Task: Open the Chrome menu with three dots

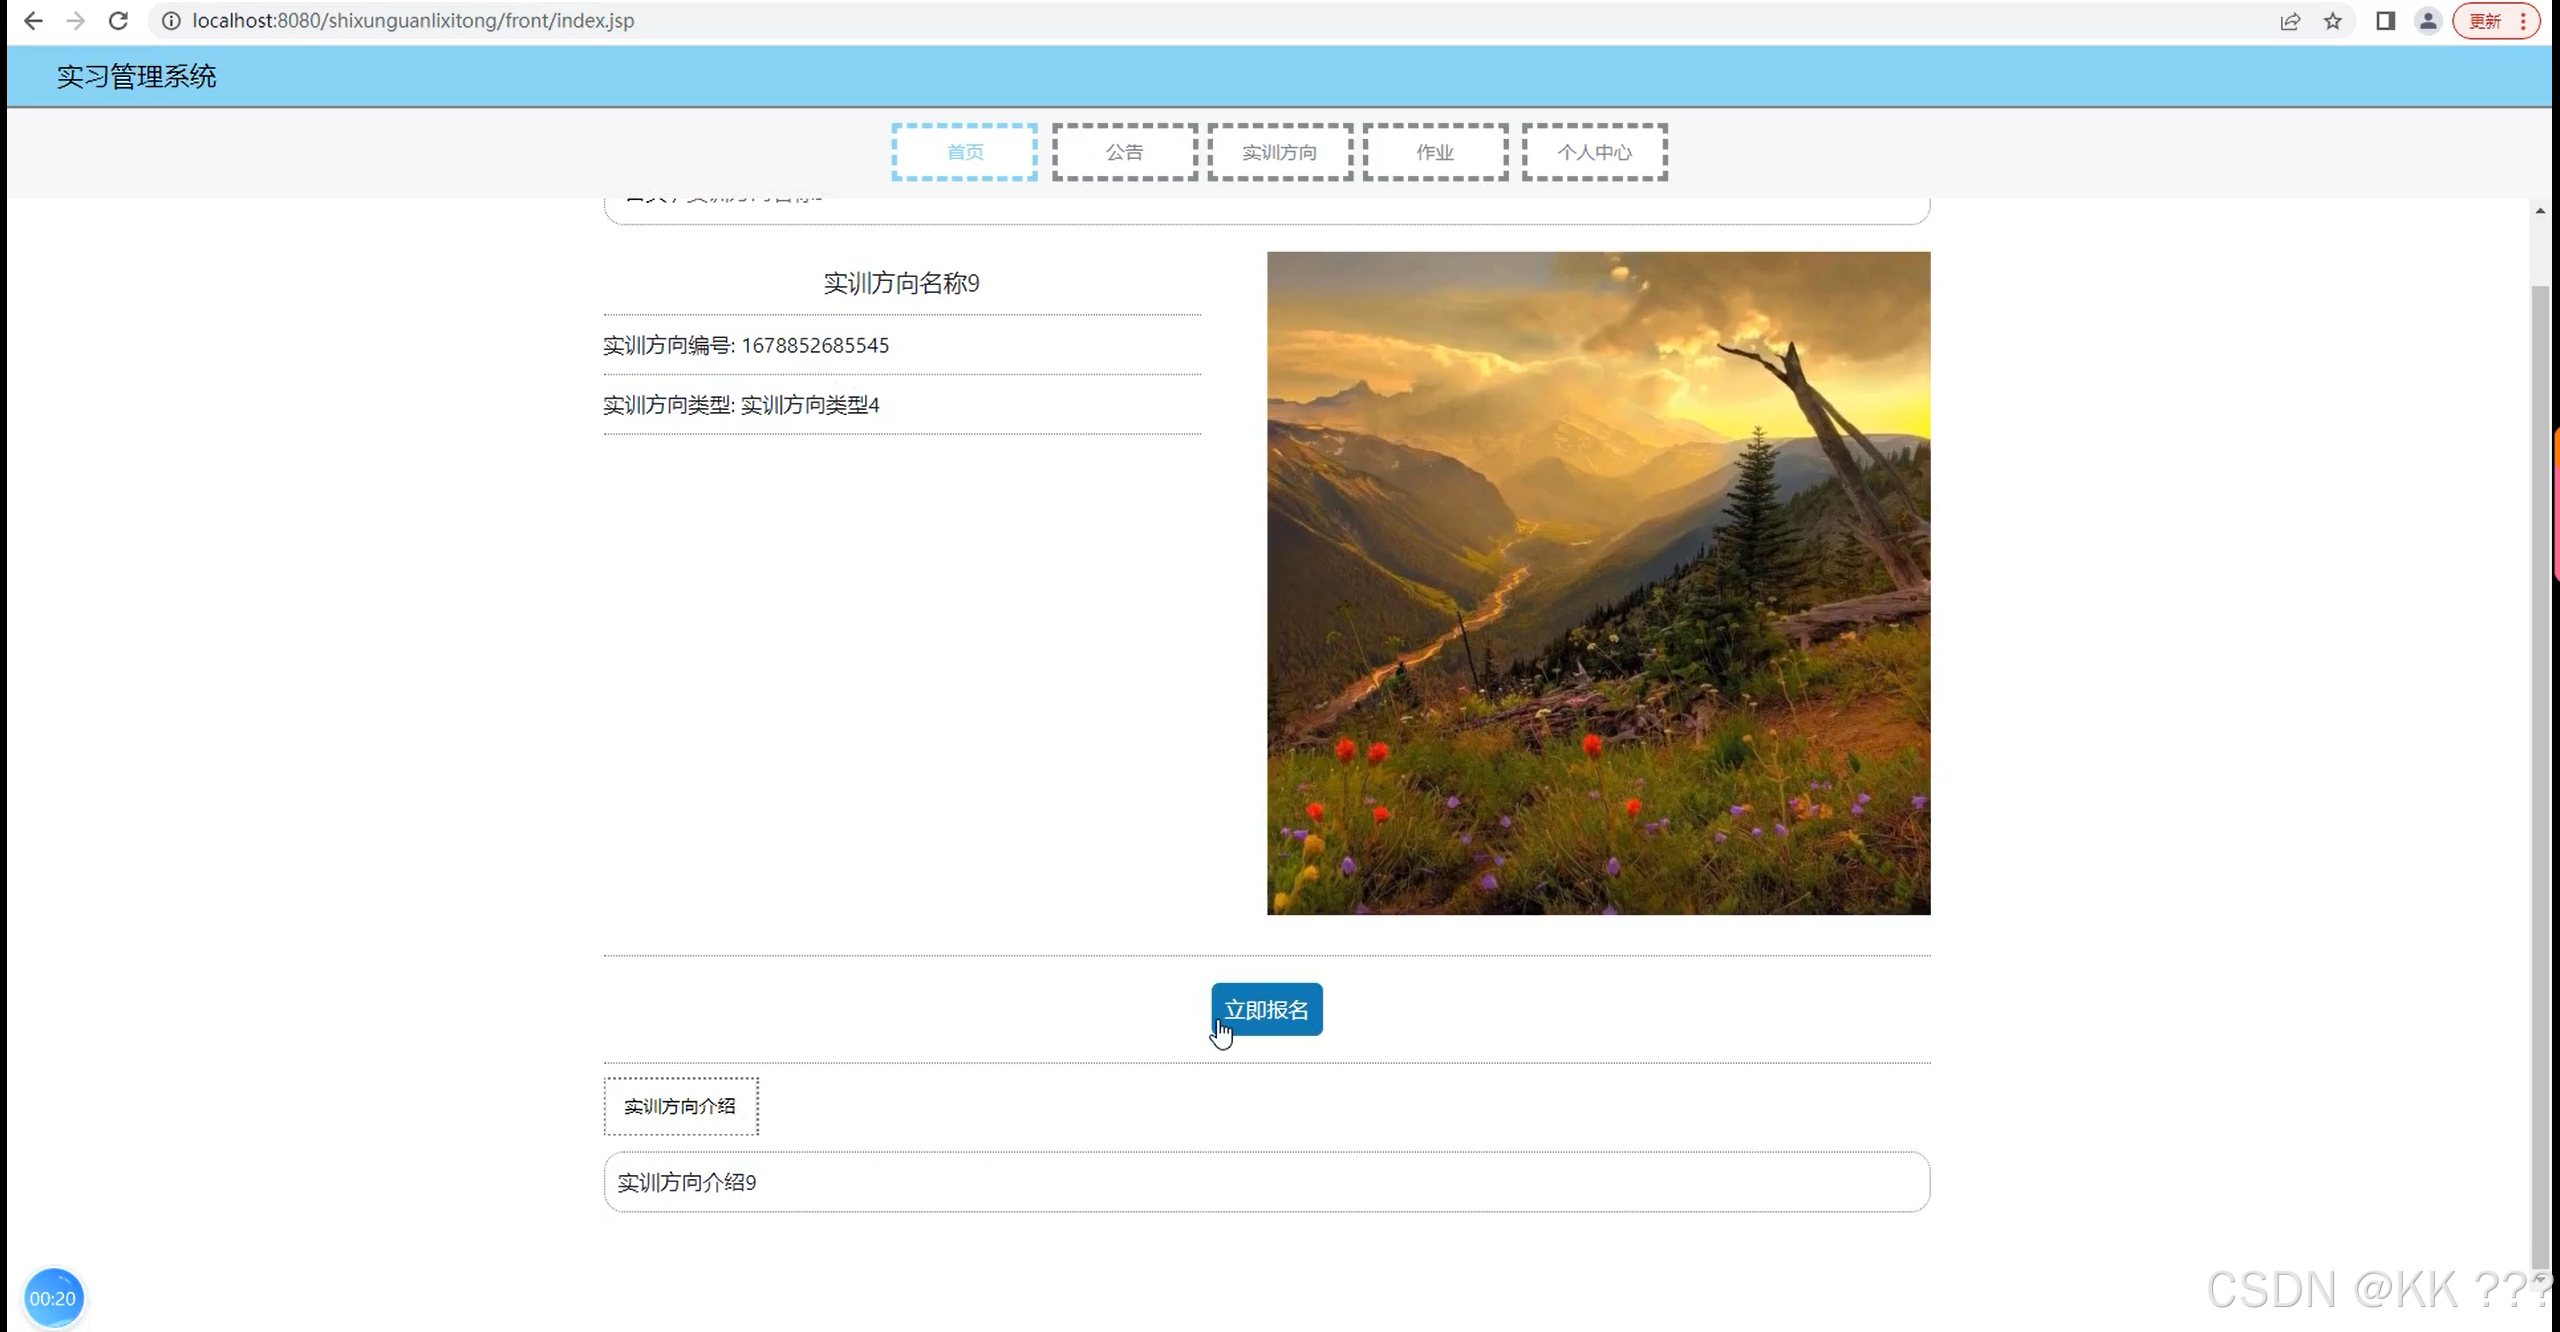Action: 2526,20
